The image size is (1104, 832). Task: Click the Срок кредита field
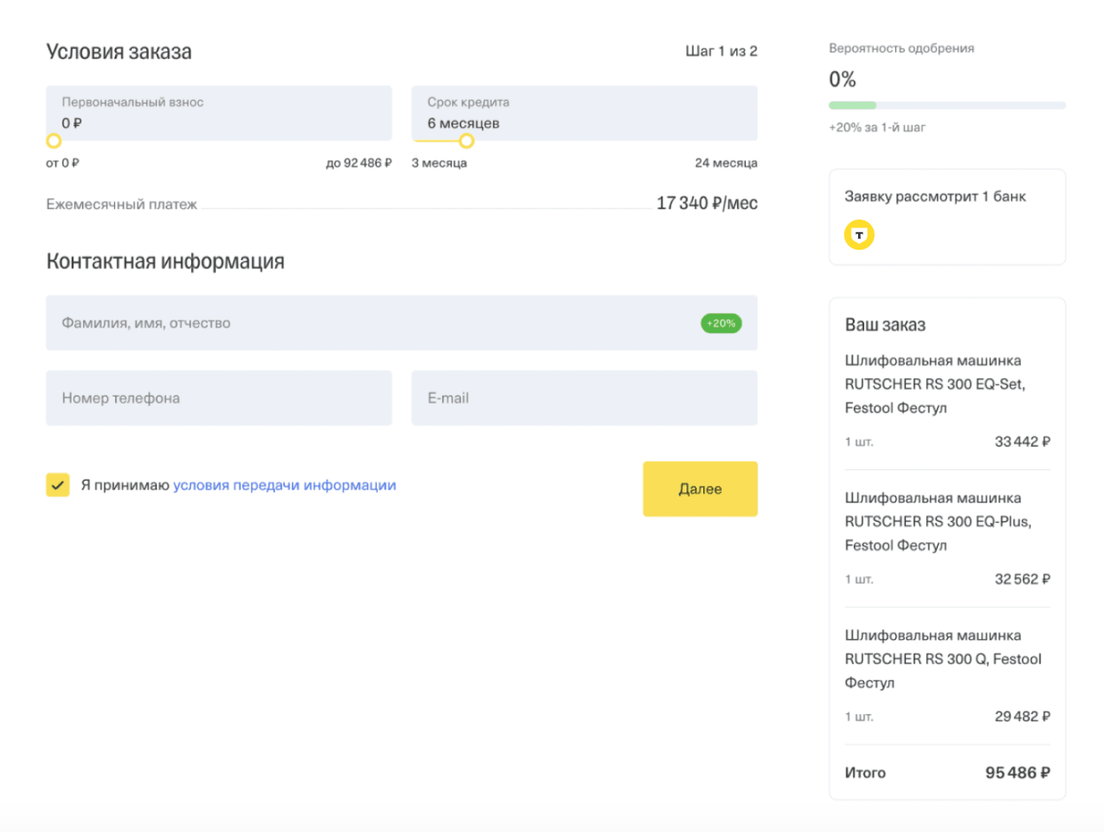coord(584,113)
